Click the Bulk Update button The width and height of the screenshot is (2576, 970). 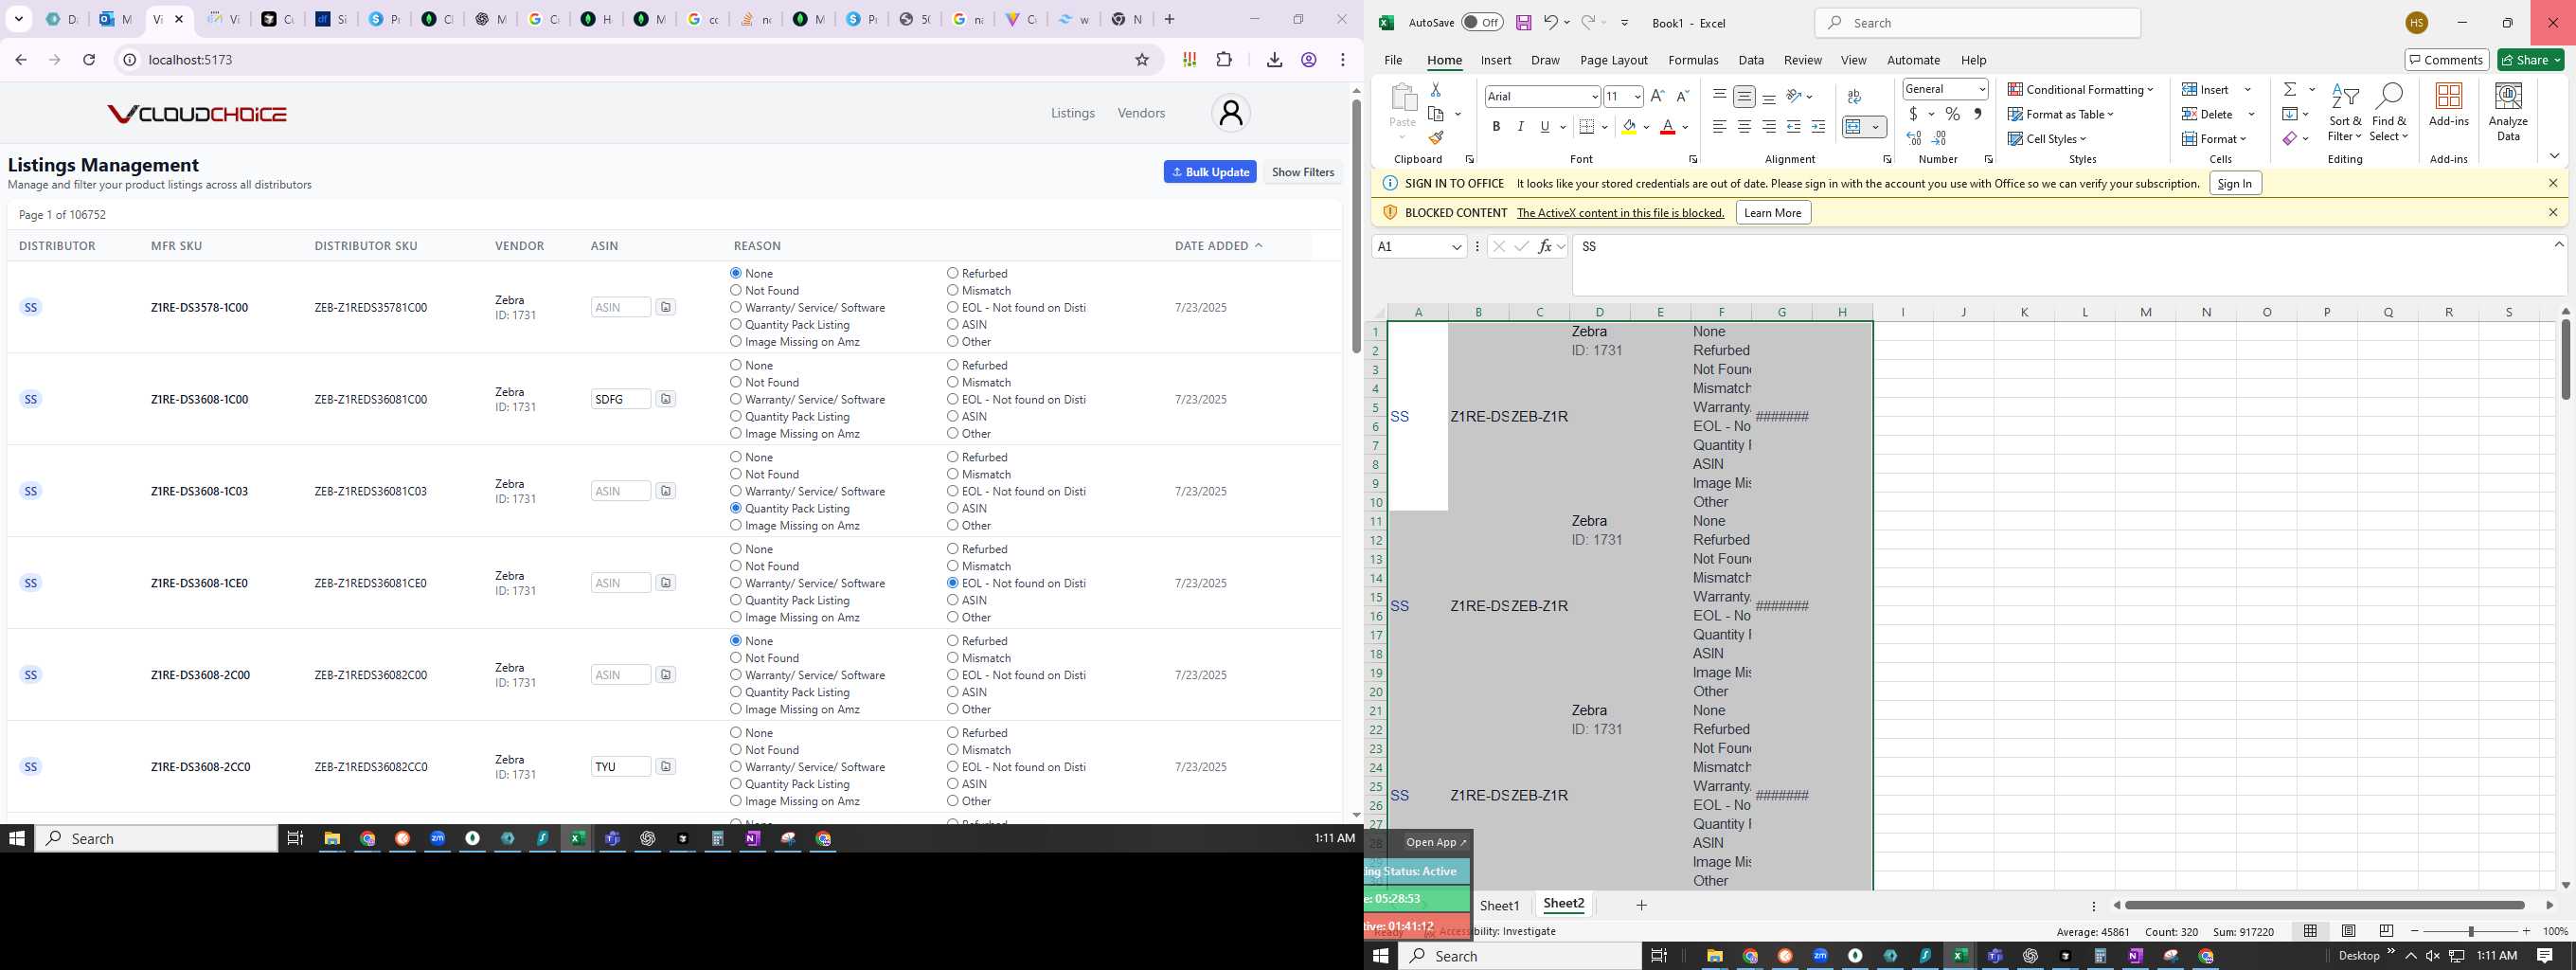coord(1209,172)
